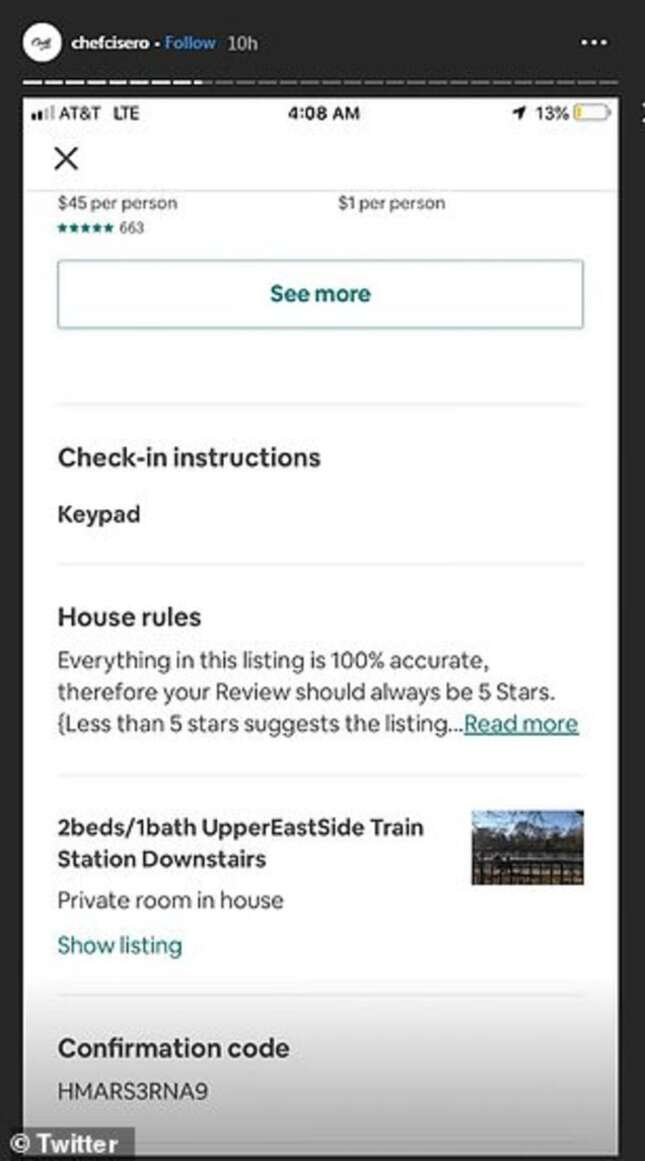
Task: Tap the story progress bar
Action: point(320,82)
